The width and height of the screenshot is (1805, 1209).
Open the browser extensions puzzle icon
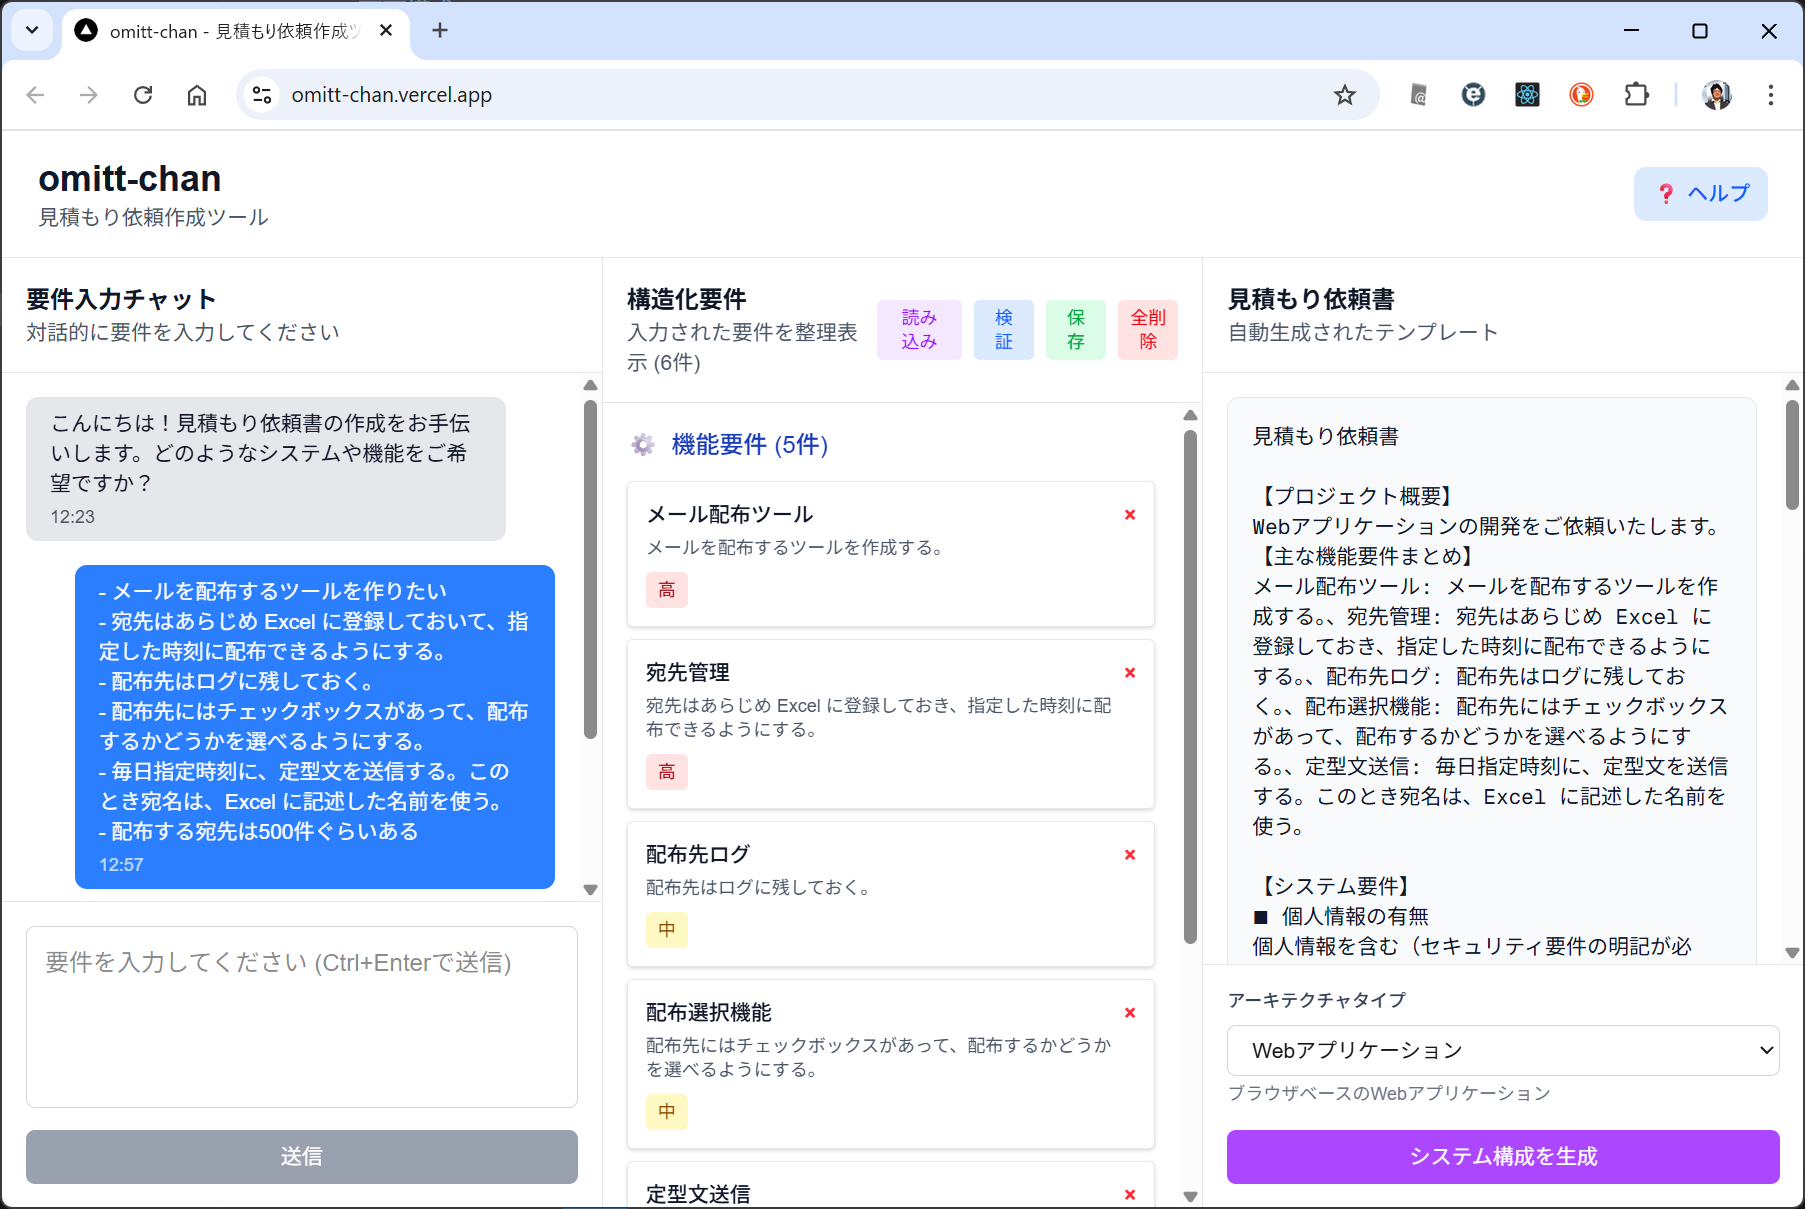(1636, 95)
